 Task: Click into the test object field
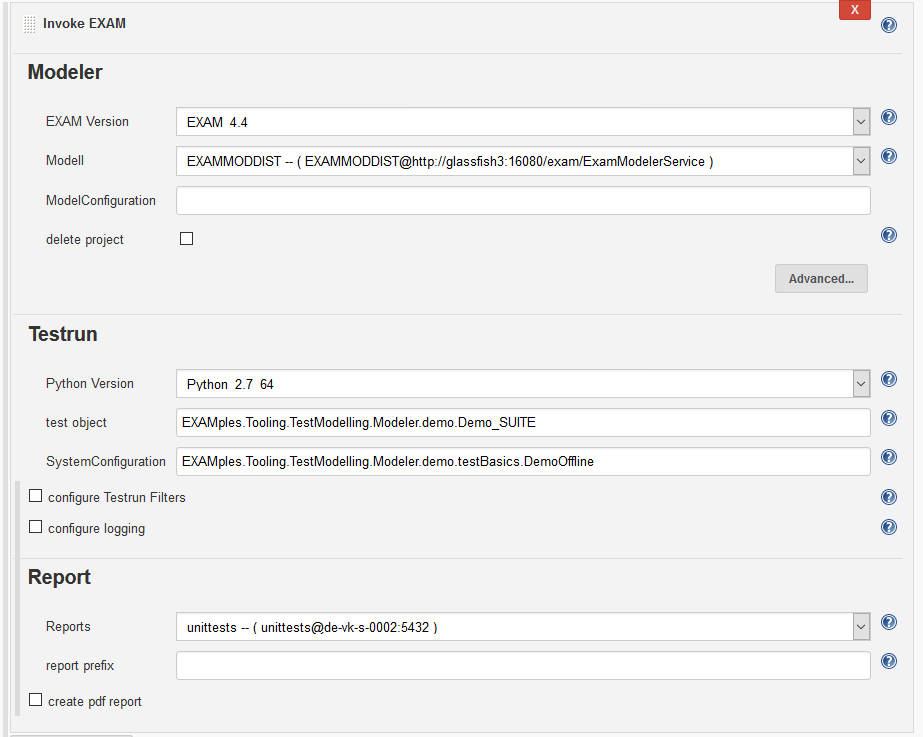click(x=523, y=423)
